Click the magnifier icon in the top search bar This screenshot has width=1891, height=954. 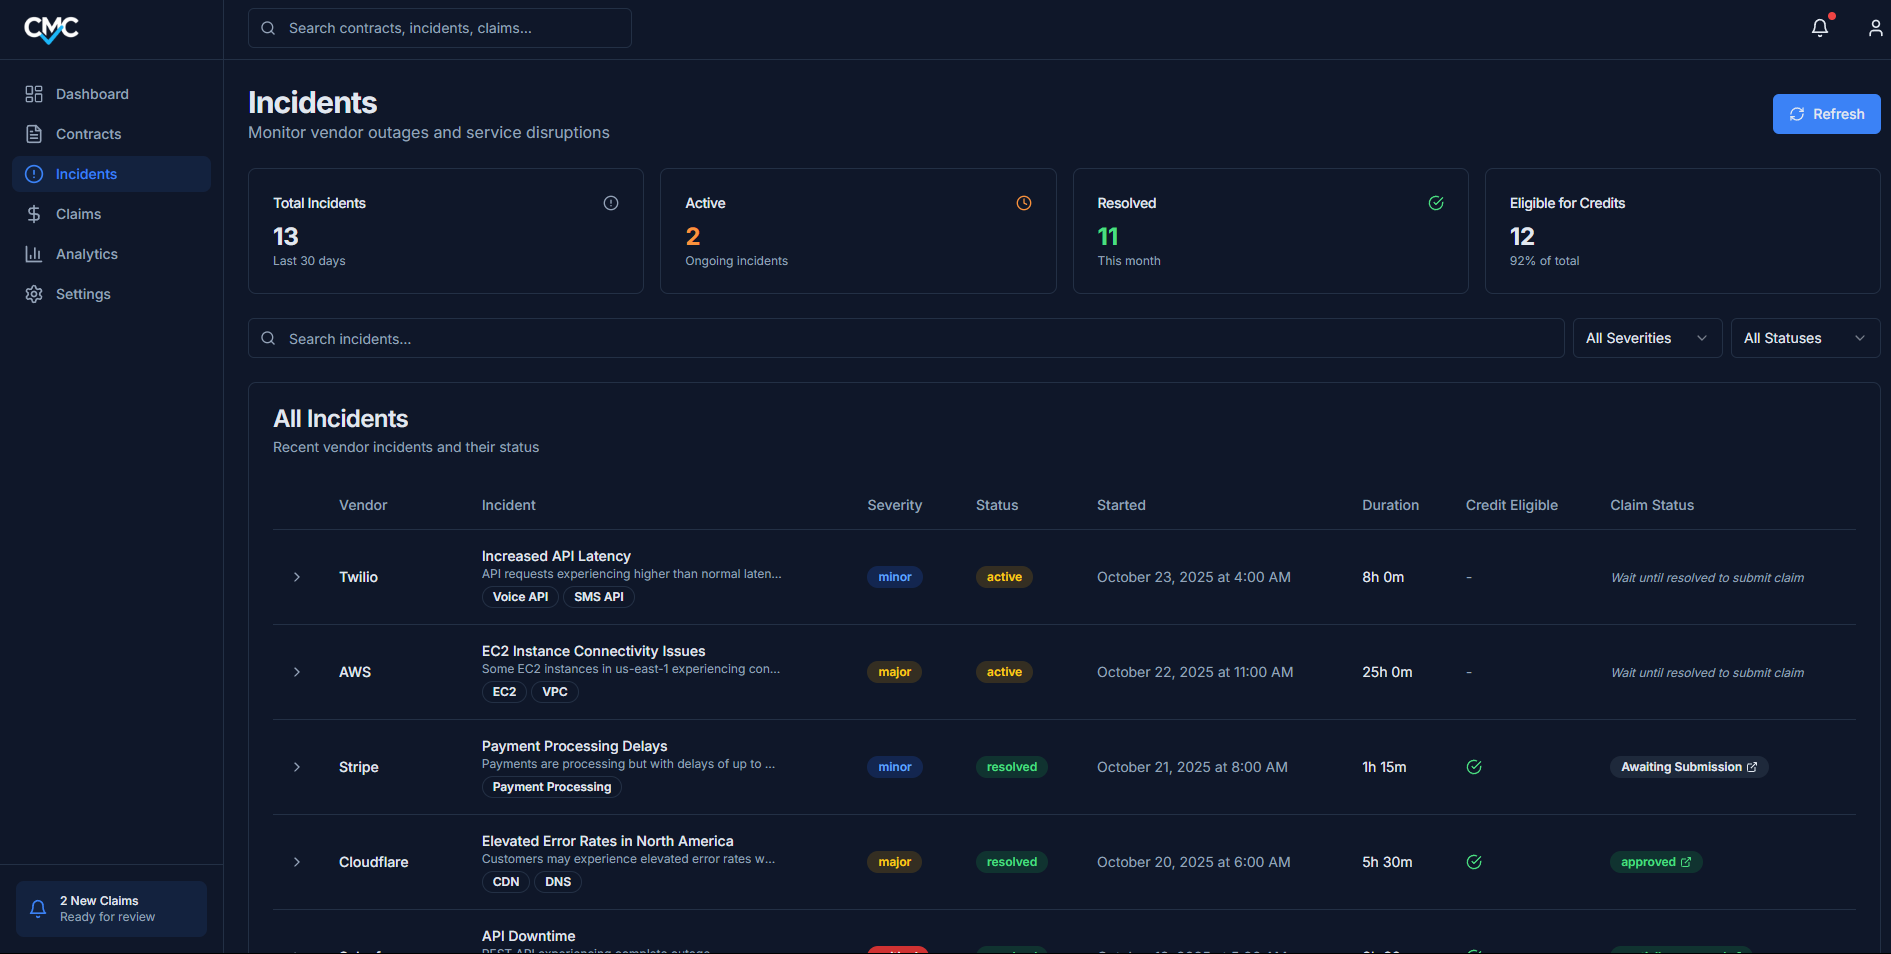[267, 27]
